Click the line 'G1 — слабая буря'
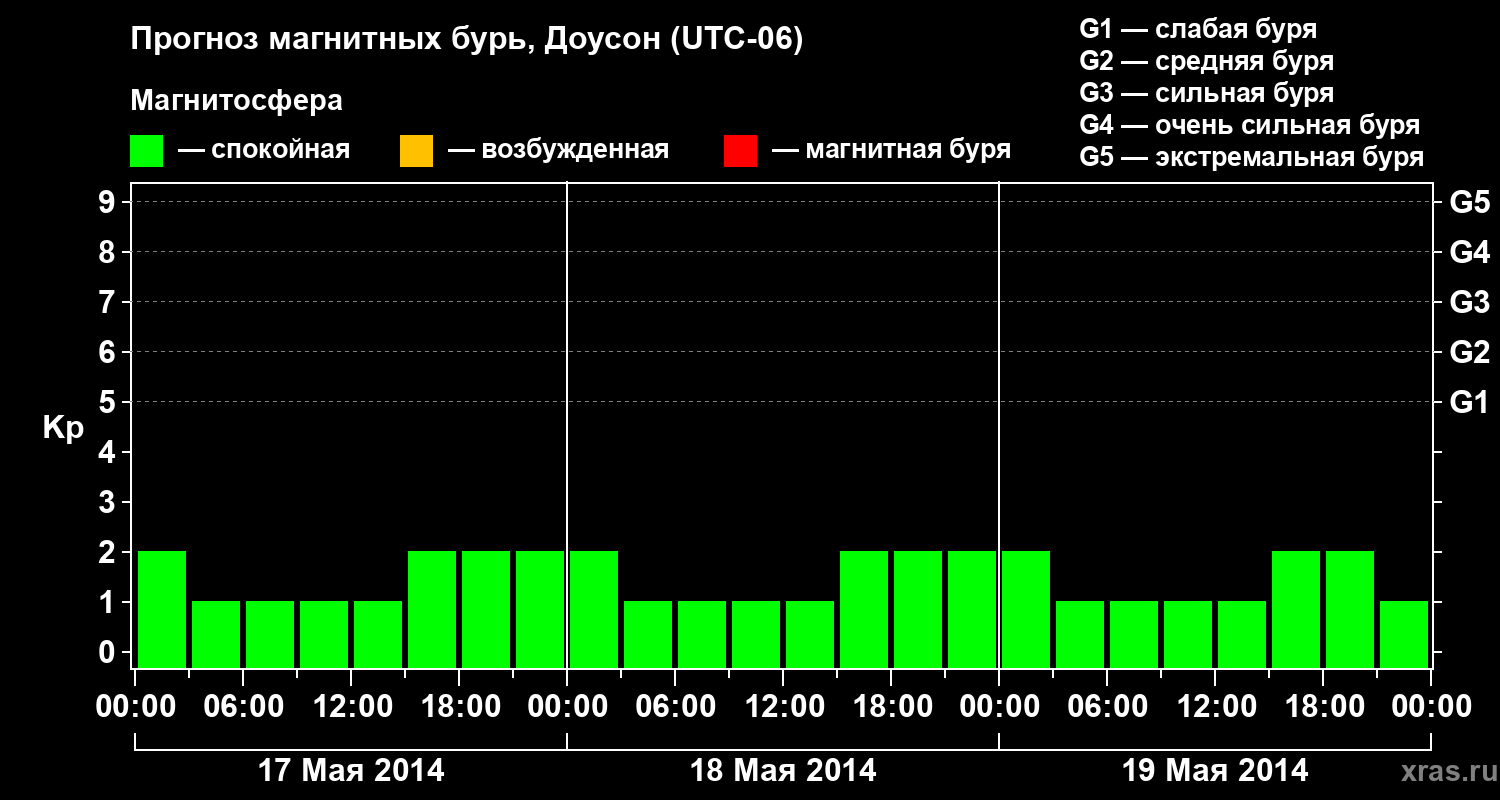Image resolution: width=1500 pixels, height=800 pixels. tap(1198, 28)
